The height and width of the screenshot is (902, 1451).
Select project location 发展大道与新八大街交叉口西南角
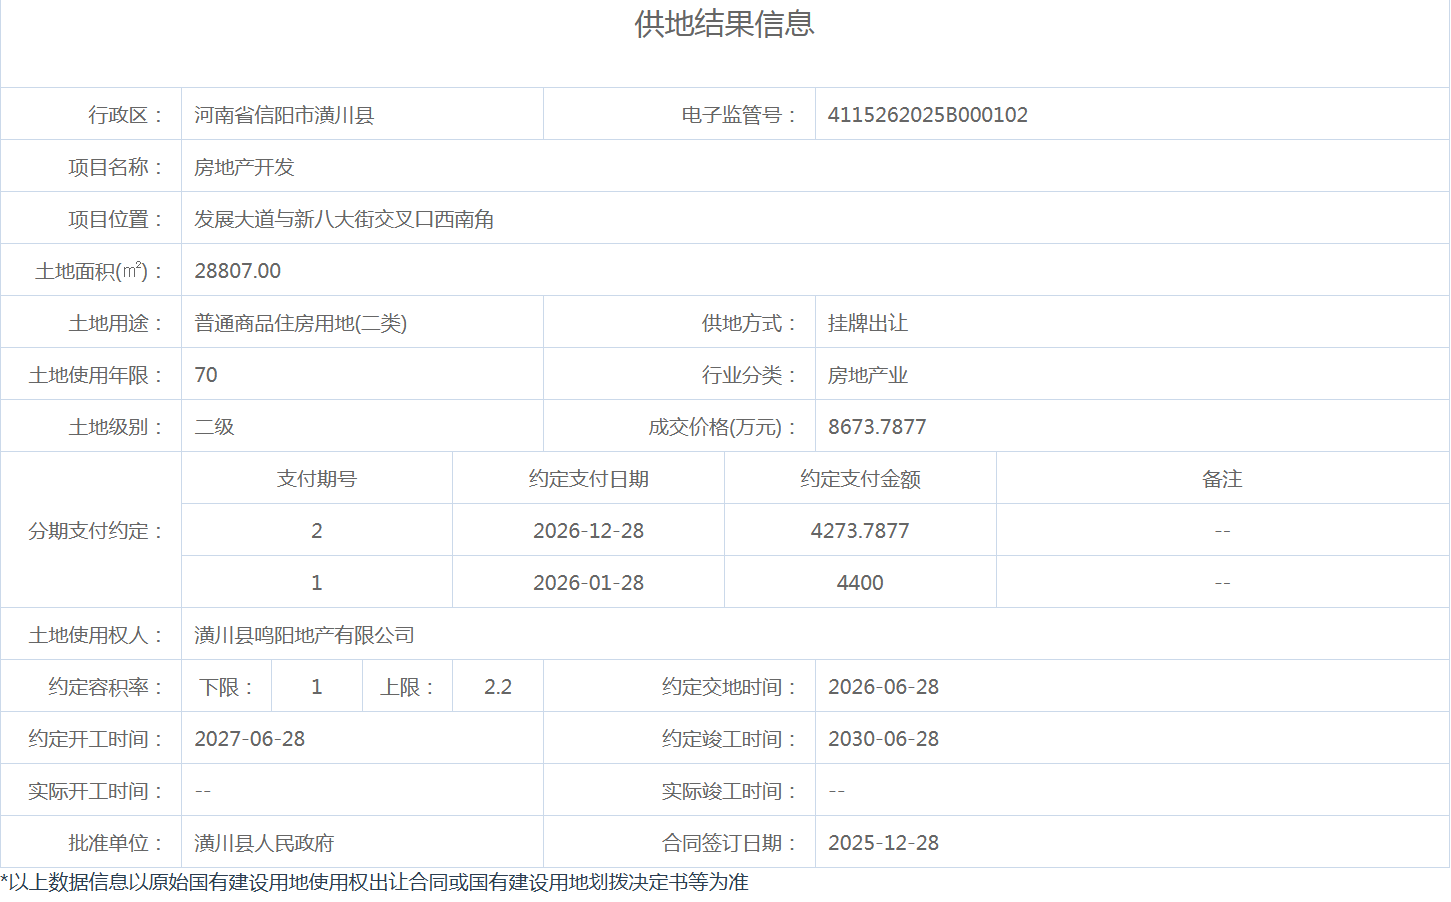[344, 219]
